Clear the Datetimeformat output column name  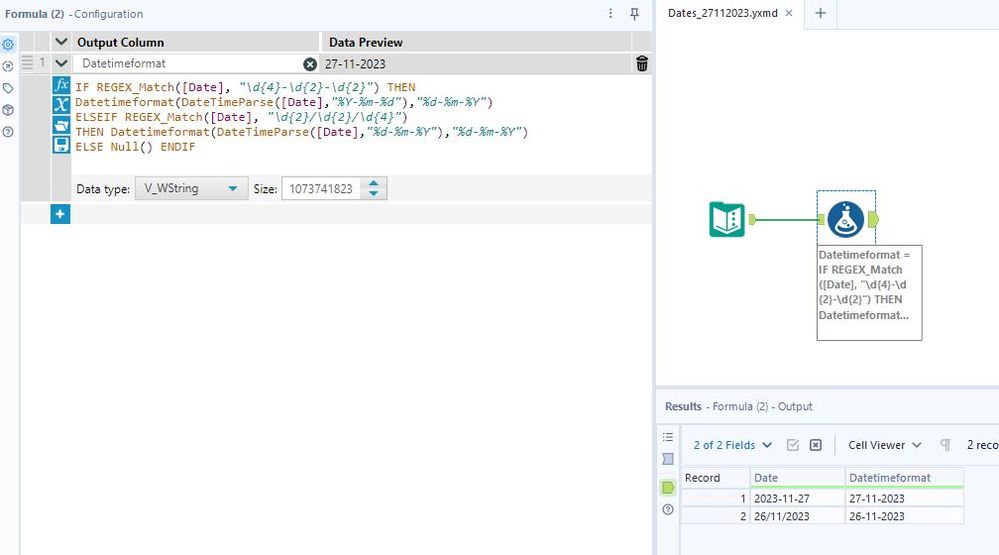point(310,64)
